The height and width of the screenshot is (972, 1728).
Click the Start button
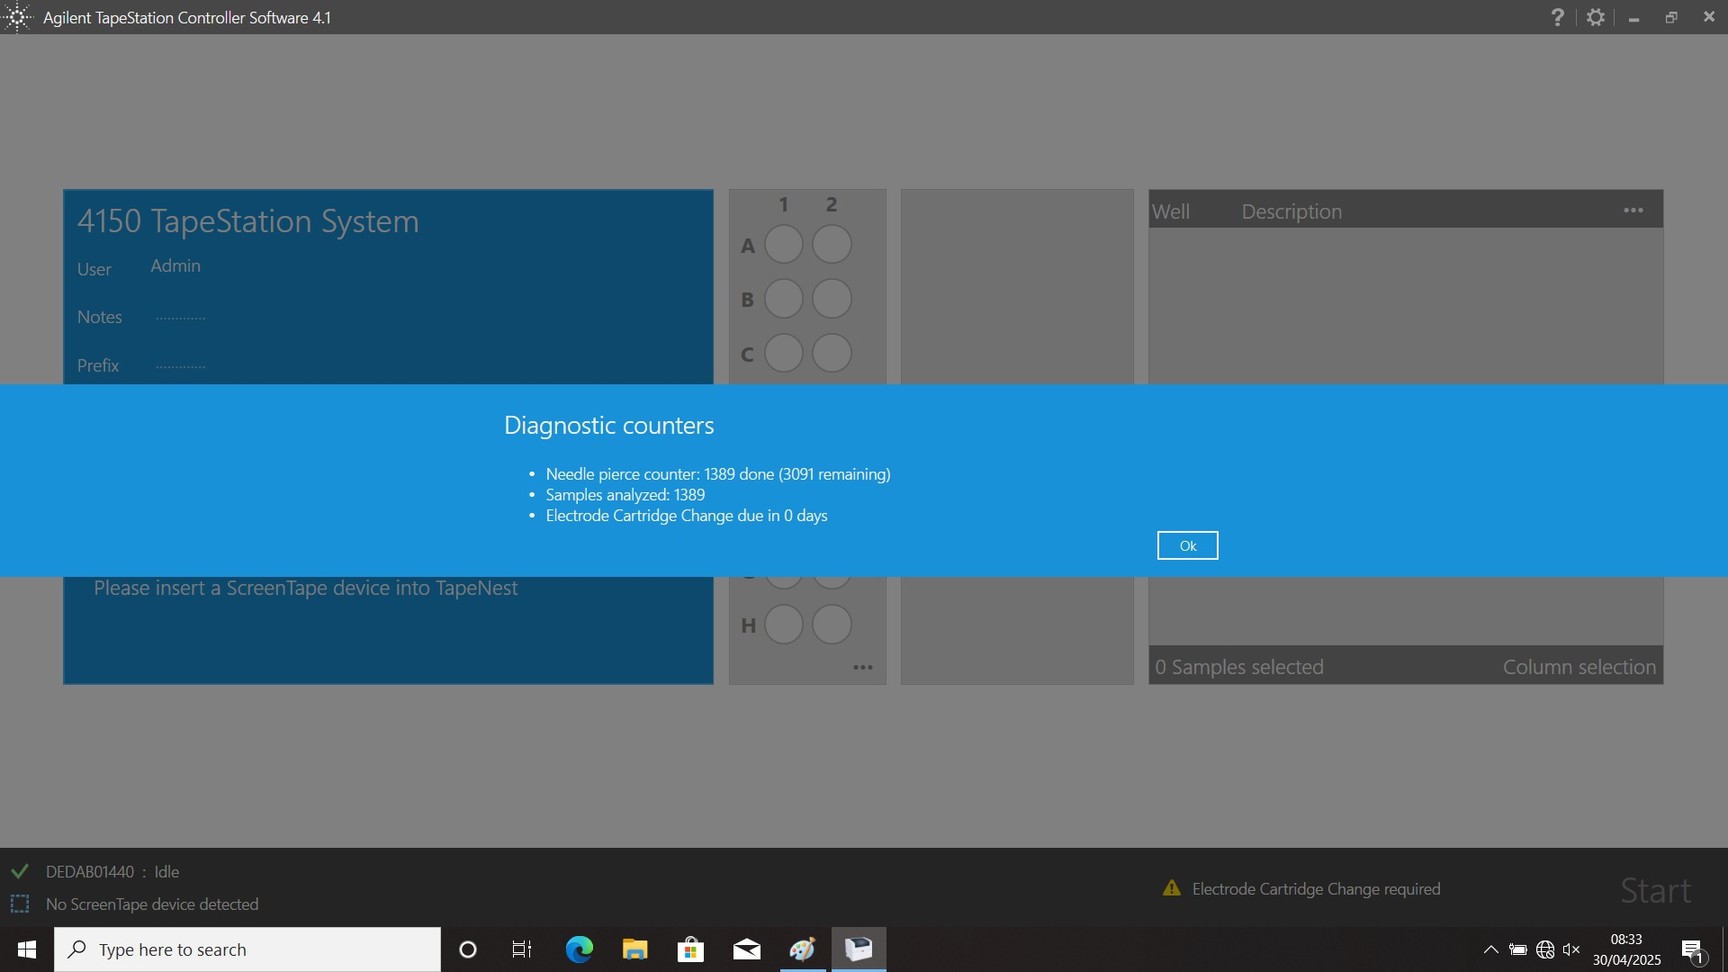1654,890
